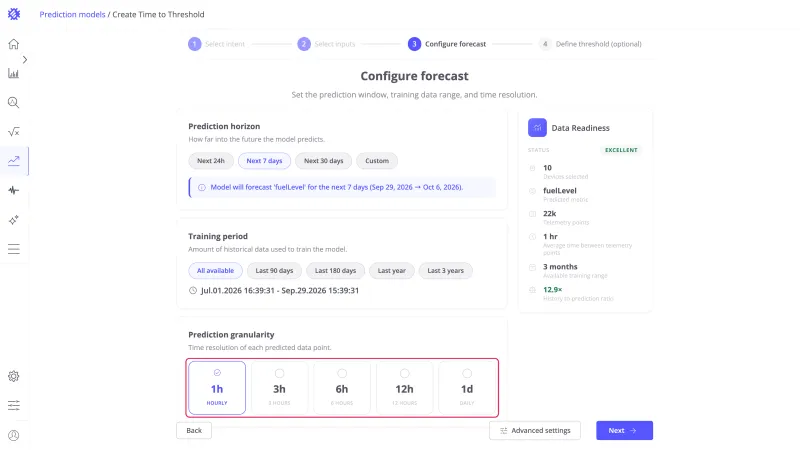This screenshot has width=800, height=450.
Task: Select Last year training period
Action: pyautogui.click(x=392, y=270)
